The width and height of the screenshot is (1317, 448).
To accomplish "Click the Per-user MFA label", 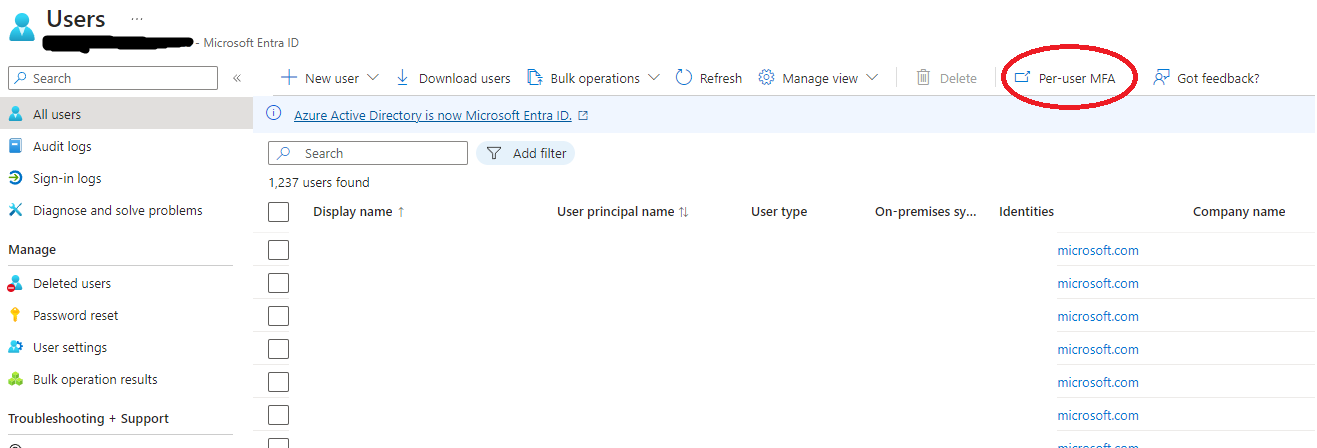I will click(x=1077, y=78).
